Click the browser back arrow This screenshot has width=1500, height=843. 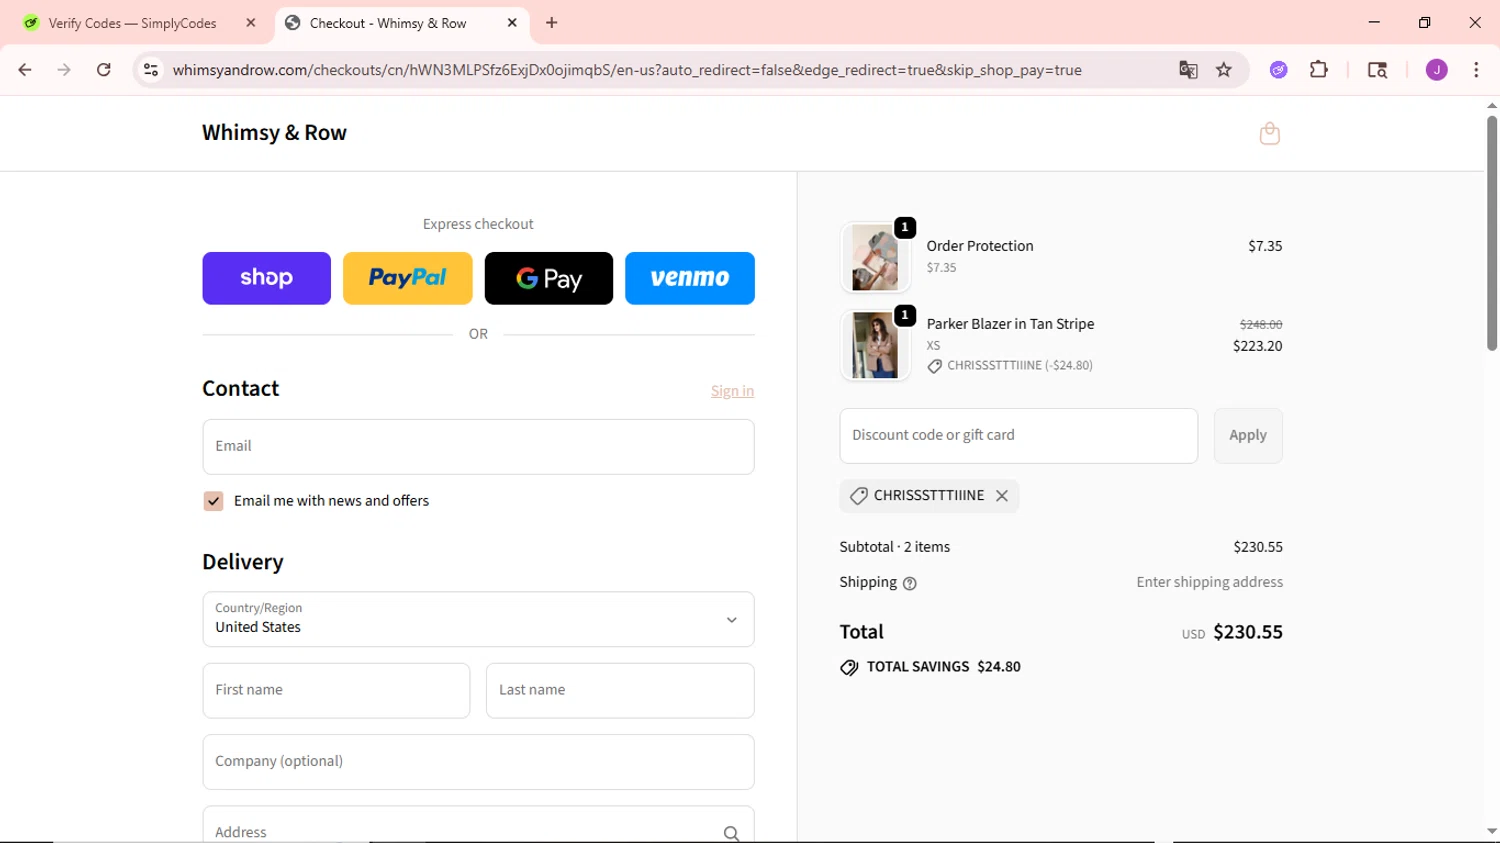pyautogui.click(x=25, y=70)
